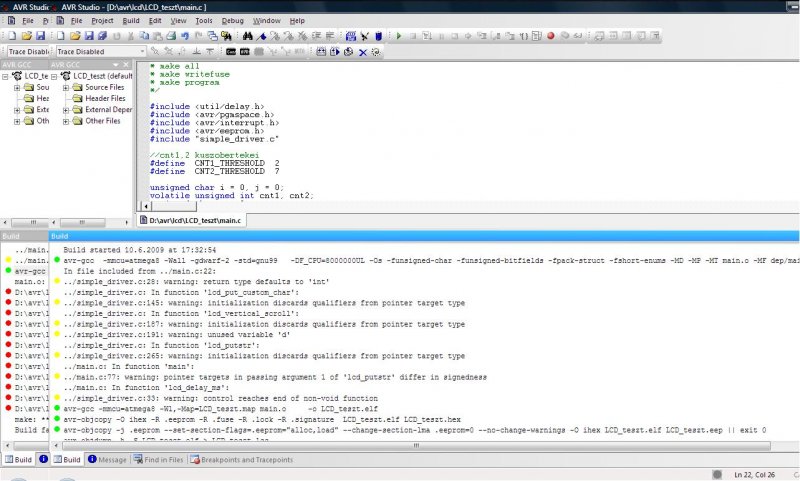Viewport: 800px width, 481px height.
Task: Switch to the Find in Files tab
Action: click(159, 460)
